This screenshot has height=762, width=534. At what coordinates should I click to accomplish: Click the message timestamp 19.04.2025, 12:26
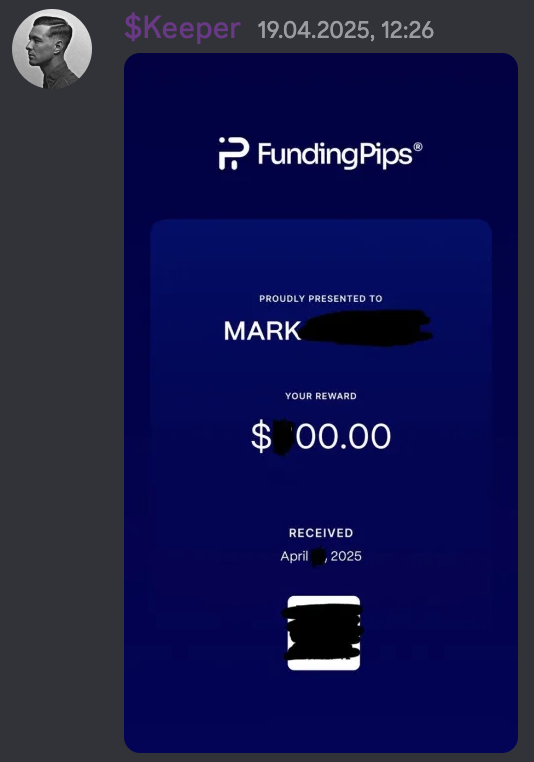pyautogui.click(x=345, y=30)
